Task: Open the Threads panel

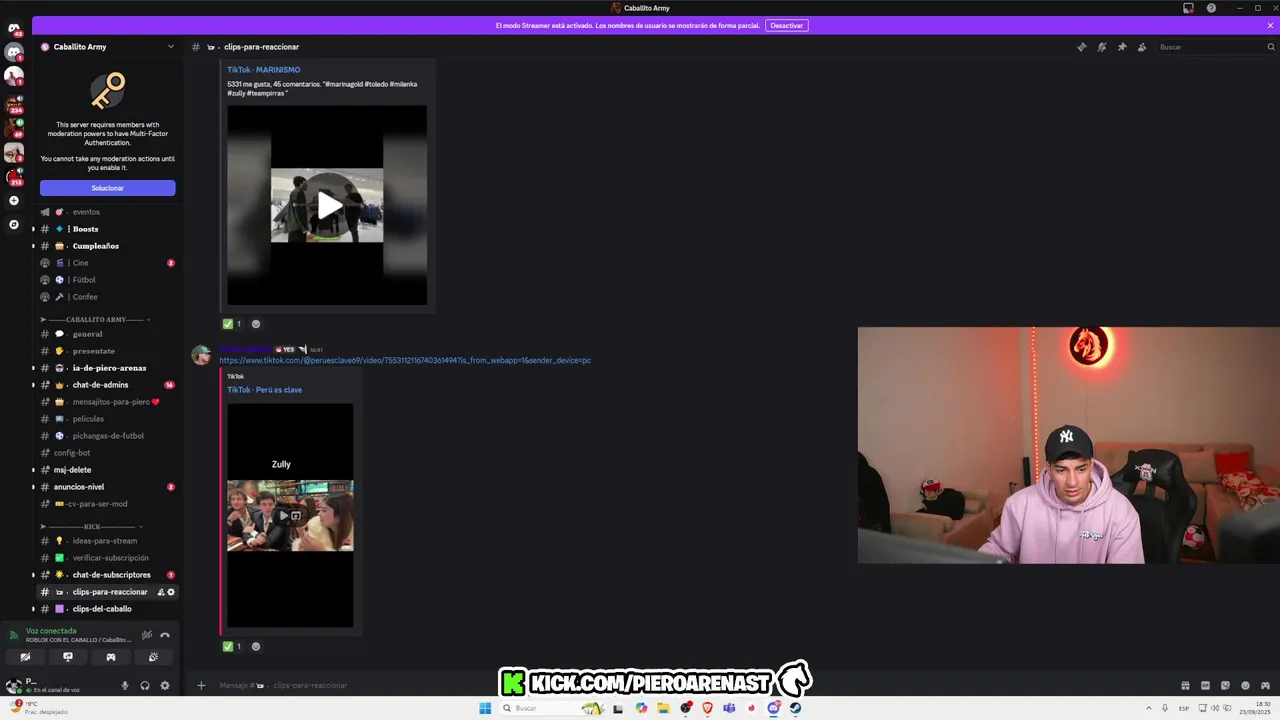Action: click(x=1081, y=47)
